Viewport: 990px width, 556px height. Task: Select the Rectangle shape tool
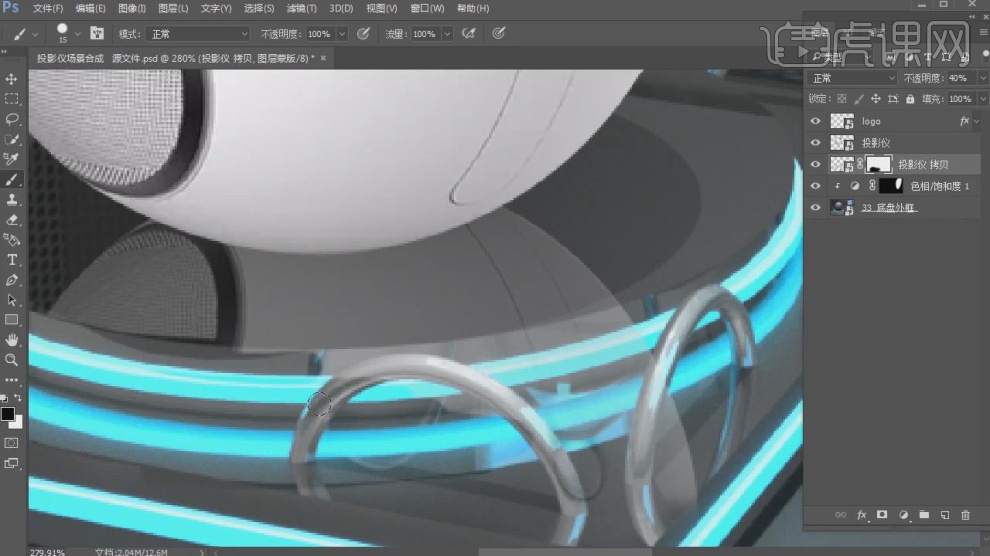(11, 320)
